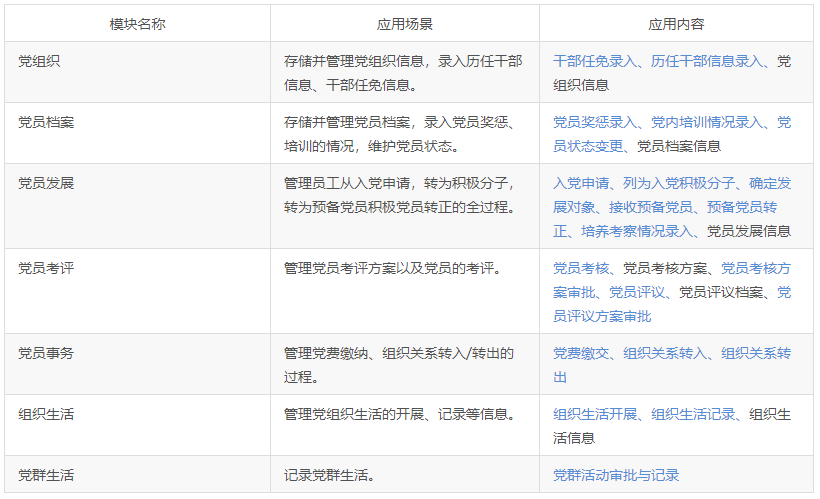Follow the 组织生活开展 link
The width and height of the screenshot is (820, 499).
(595, 414)
